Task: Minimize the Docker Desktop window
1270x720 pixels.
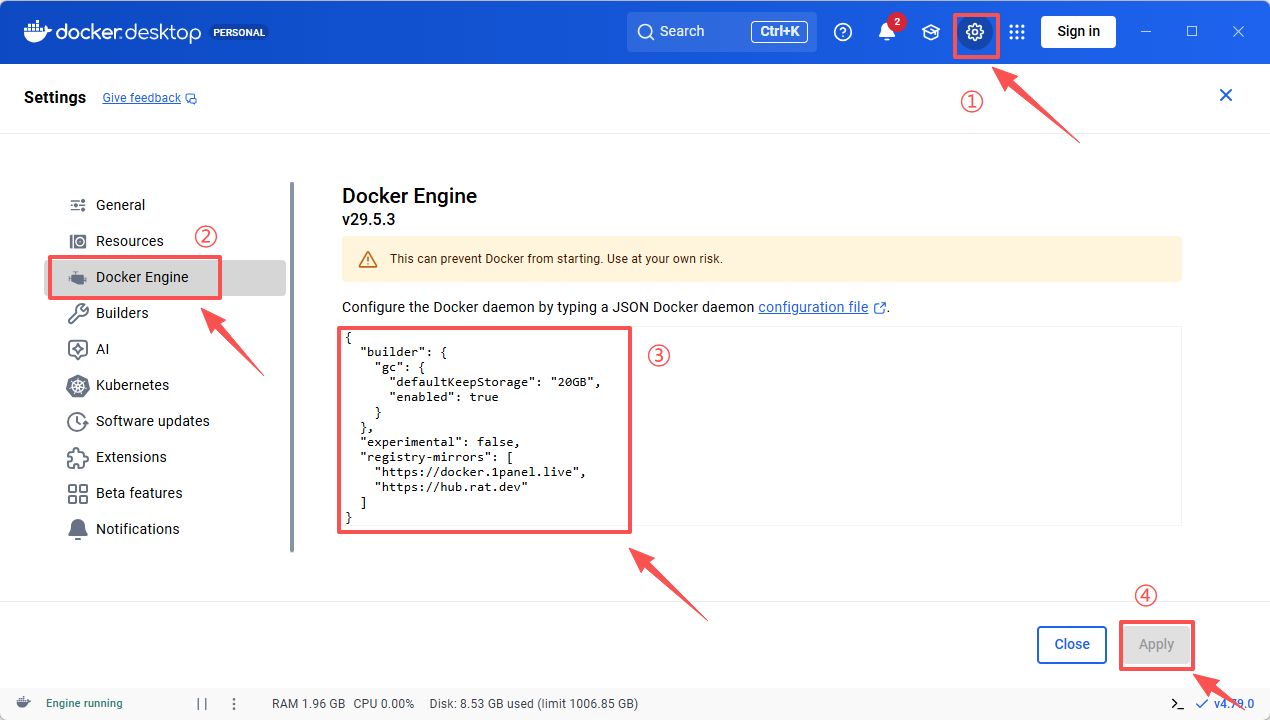Action: pos(1146,32)
